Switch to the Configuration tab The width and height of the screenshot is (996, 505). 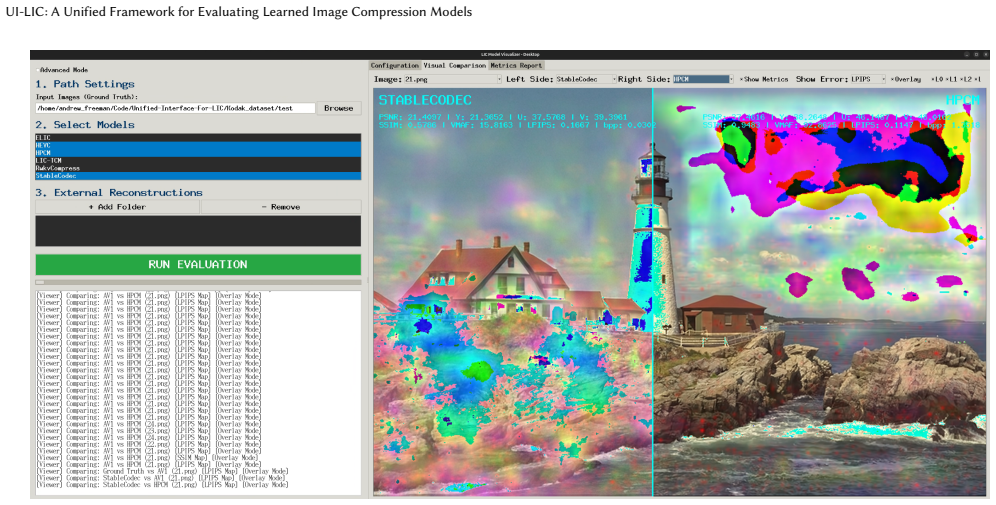pyautogui.click(x=394, y=65)
